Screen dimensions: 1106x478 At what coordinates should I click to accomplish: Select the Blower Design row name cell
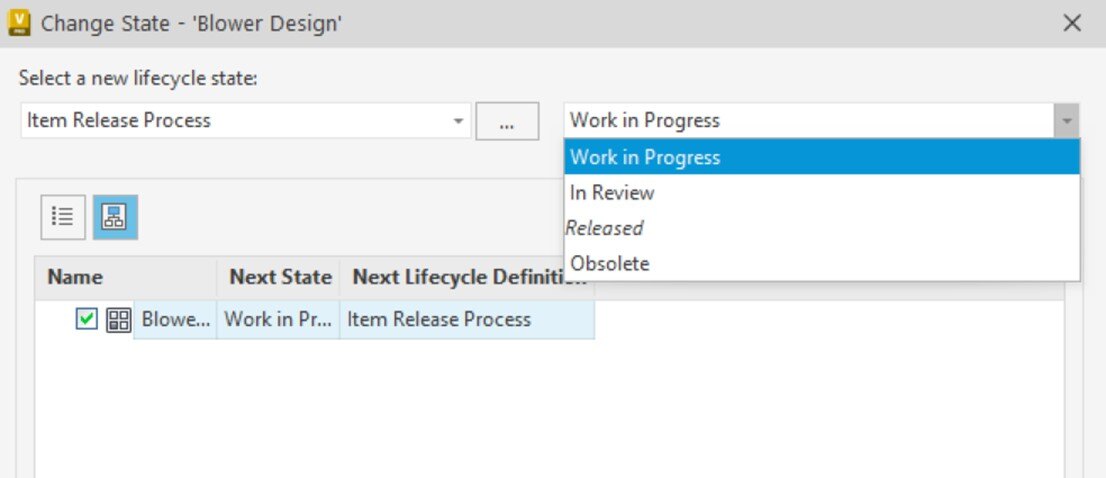coord(175,319)
